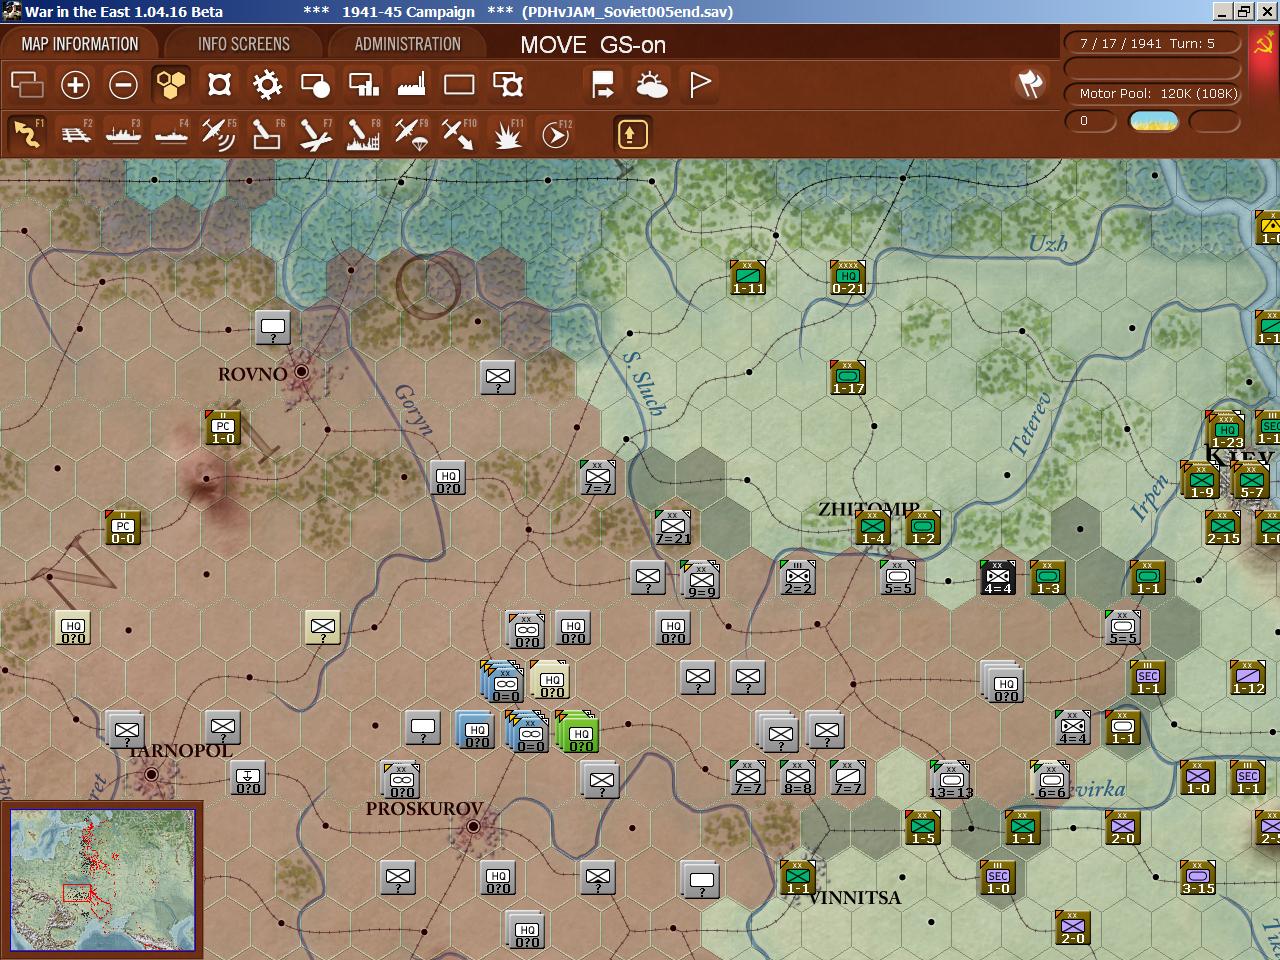Click the clear-sky weather indicator
The height and width of the screenshot is (960, 1280).
click(x=1153, y=121)
